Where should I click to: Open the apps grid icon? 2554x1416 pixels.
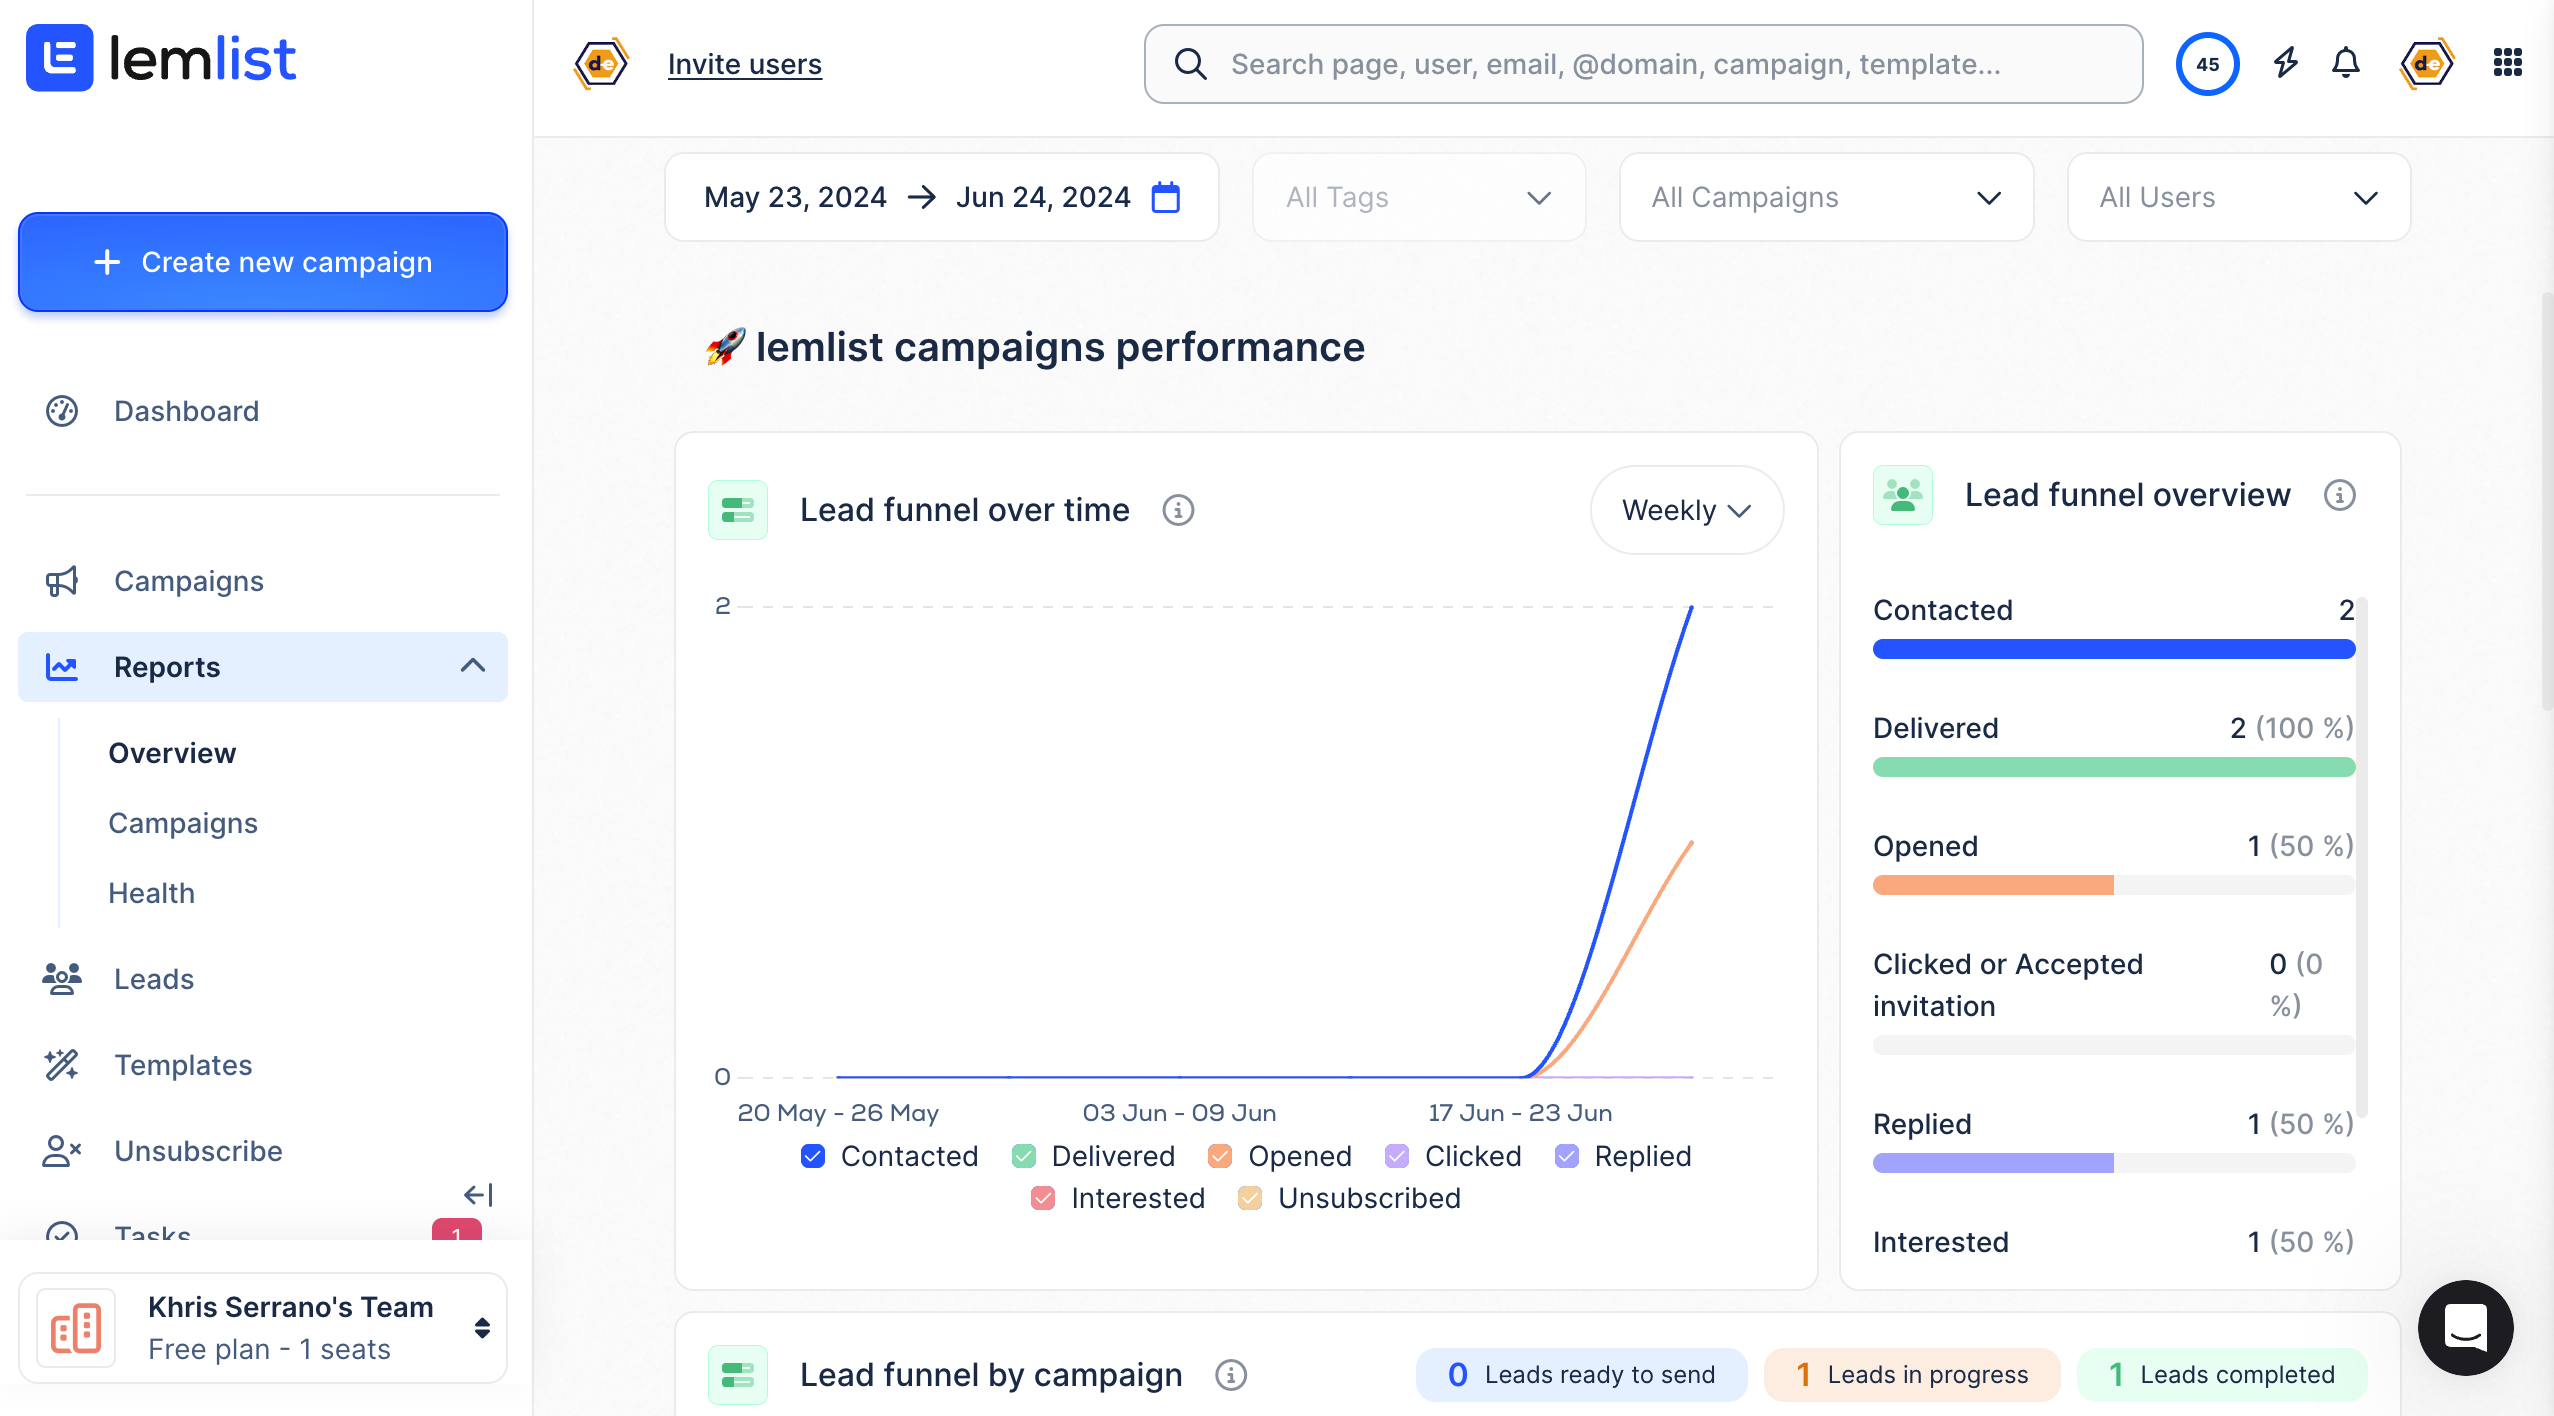coord(2507,63)
